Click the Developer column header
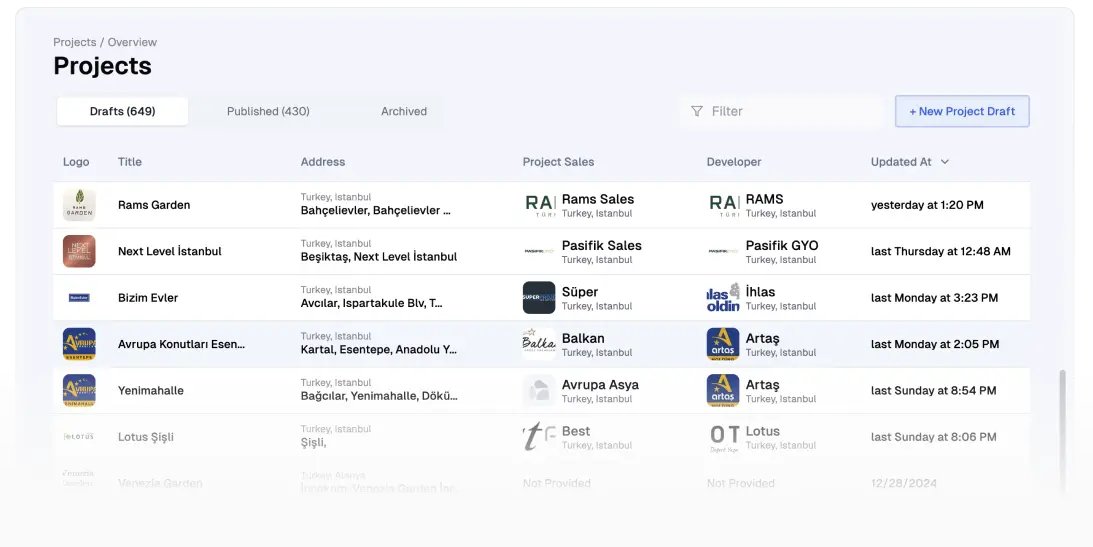This screenshot has height=547, width=1093. pos(734,162)
